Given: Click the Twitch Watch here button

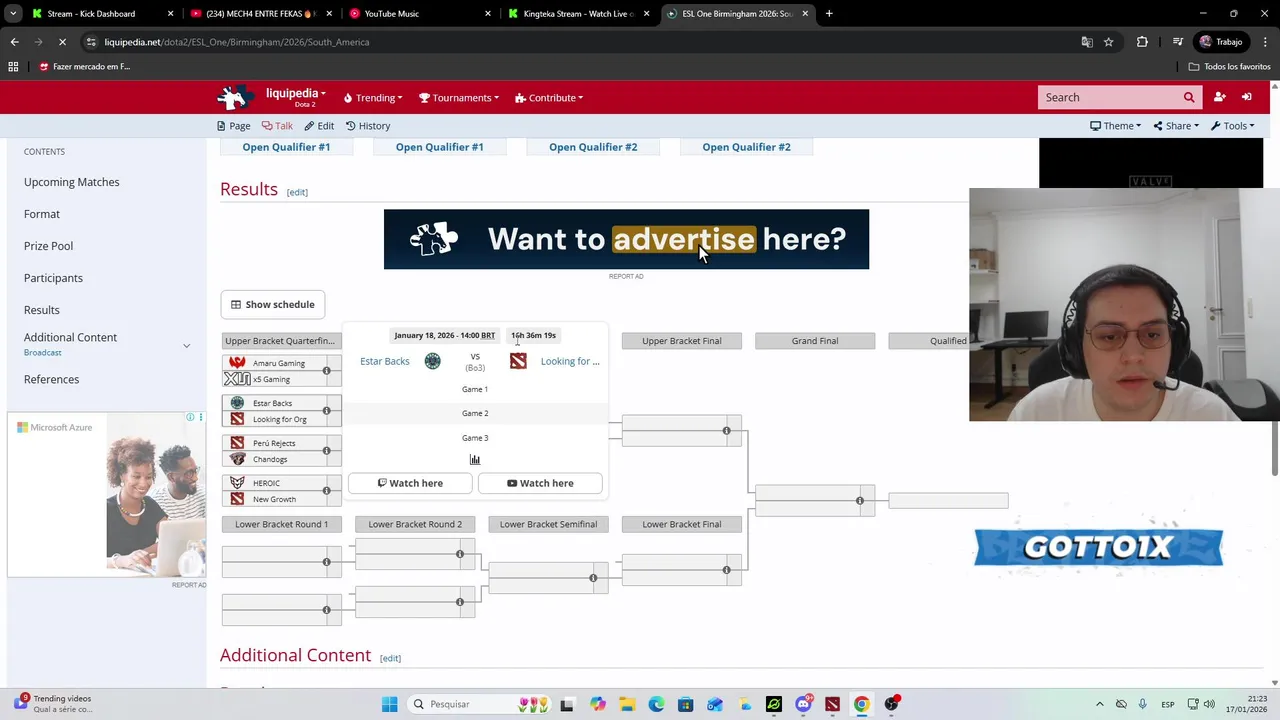Looking at the screenshot, I should (410, 483).
